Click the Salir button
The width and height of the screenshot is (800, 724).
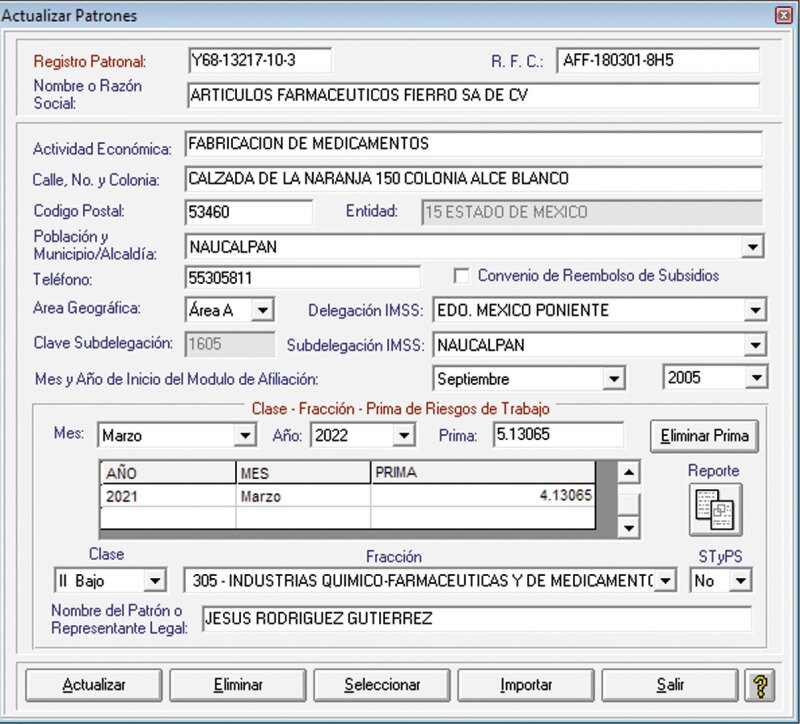[670, 685]
